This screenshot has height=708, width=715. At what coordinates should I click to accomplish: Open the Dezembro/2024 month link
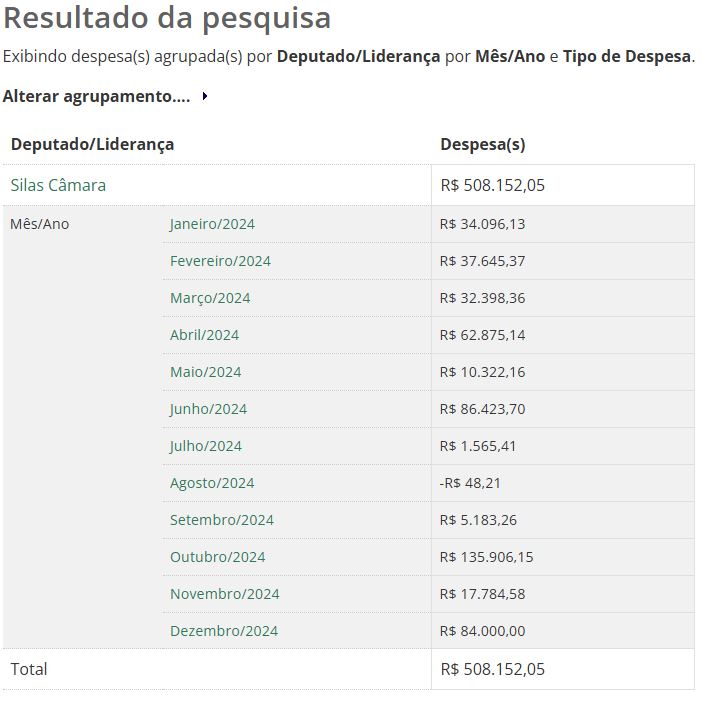pos(224,631)
